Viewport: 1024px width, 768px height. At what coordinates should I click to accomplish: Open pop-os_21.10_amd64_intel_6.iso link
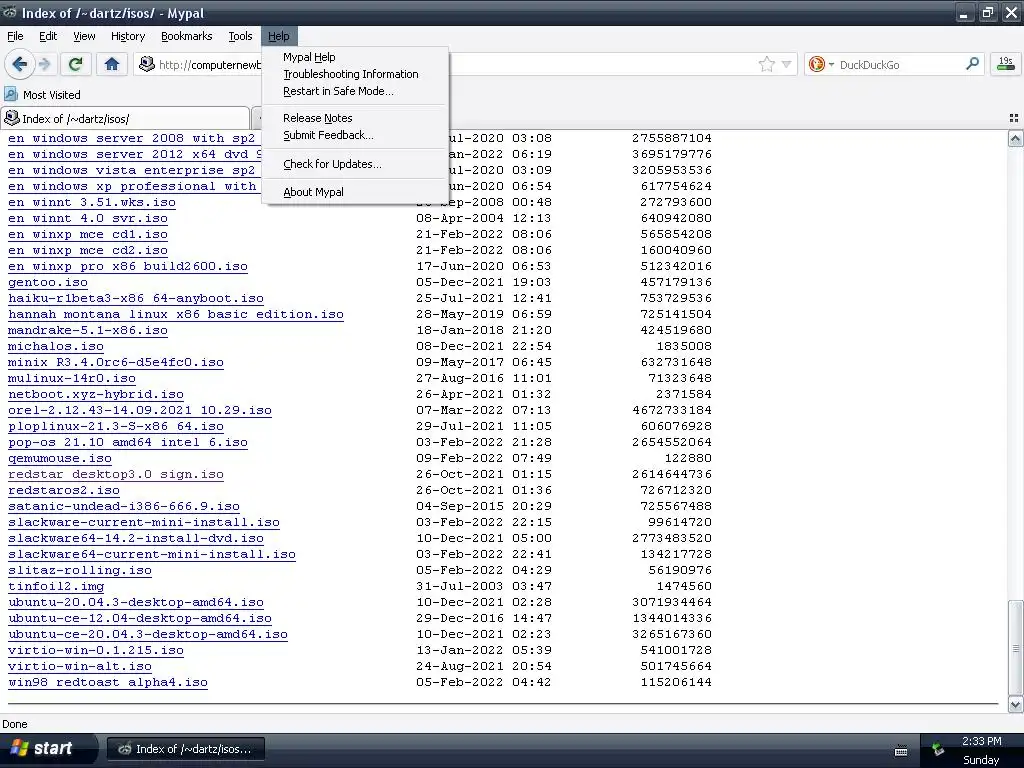127,442
